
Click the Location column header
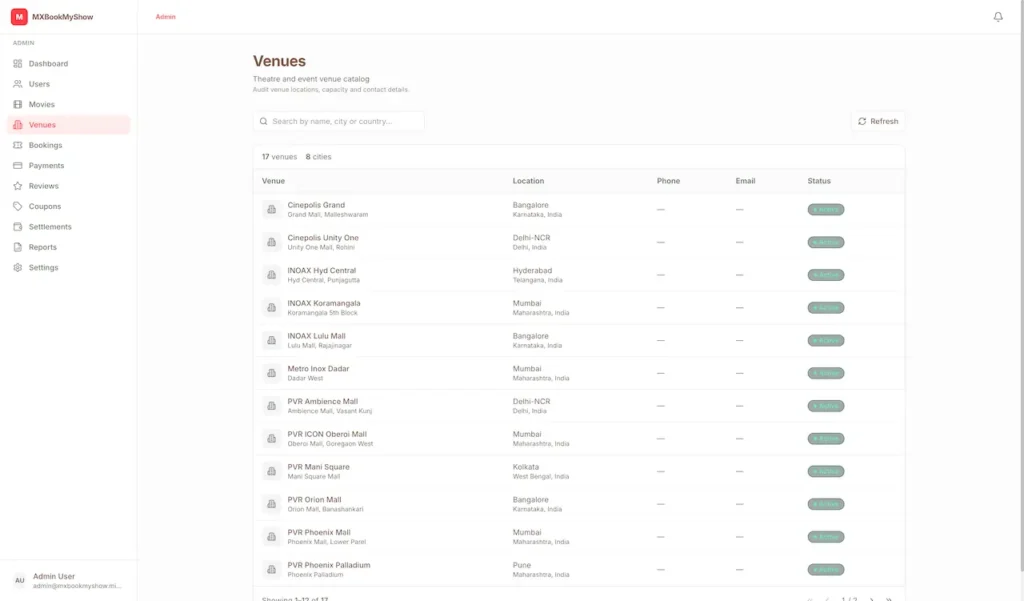(x=528, y=181)
